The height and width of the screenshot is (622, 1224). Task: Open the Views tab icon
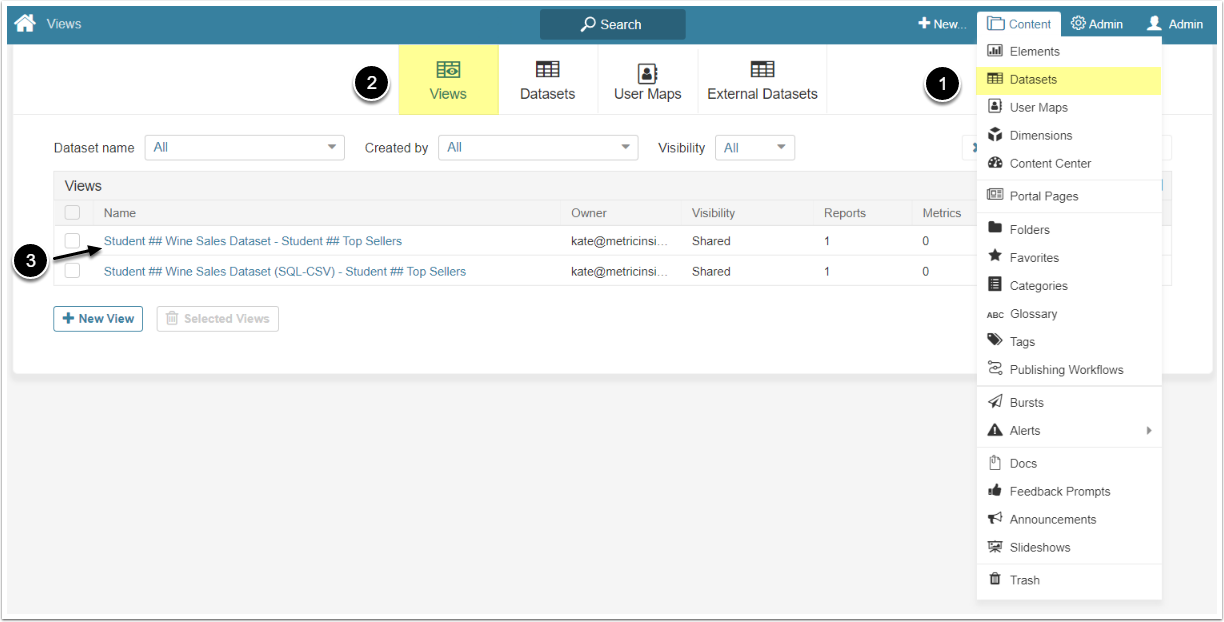[x=448, y=70]
